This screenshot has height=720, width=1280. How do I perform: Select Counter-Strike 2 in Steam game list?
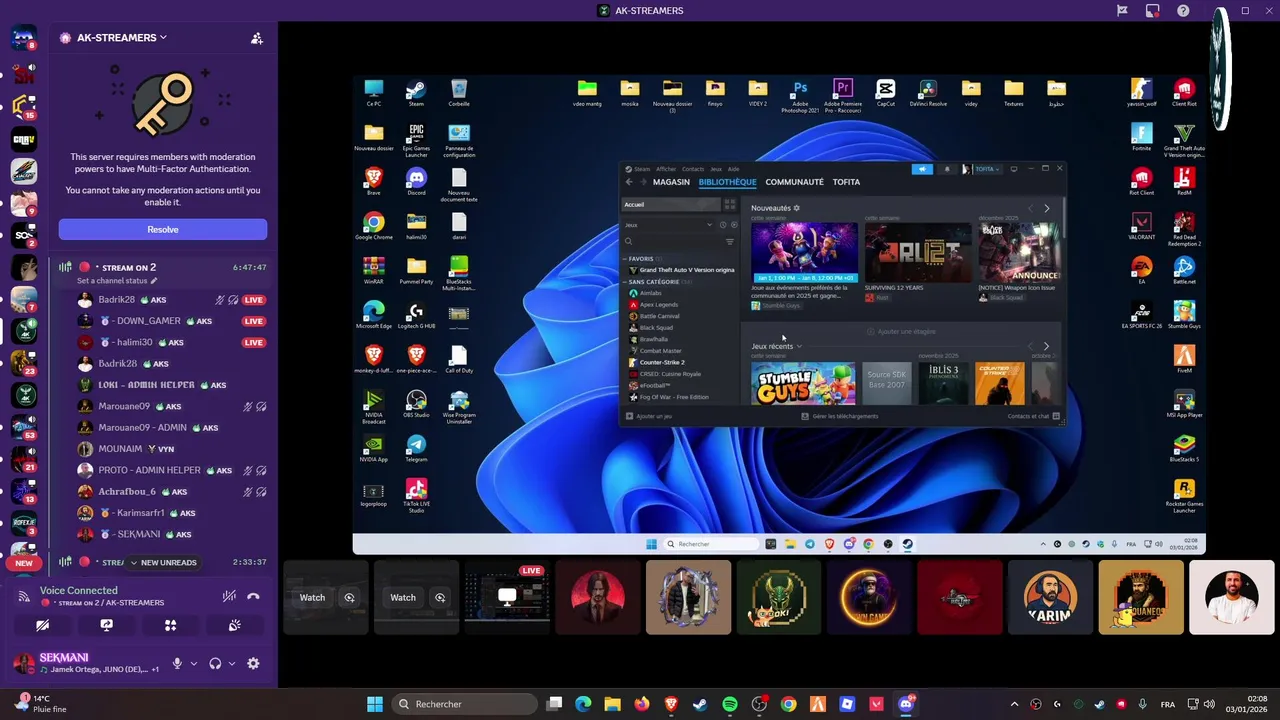point(661,362)
